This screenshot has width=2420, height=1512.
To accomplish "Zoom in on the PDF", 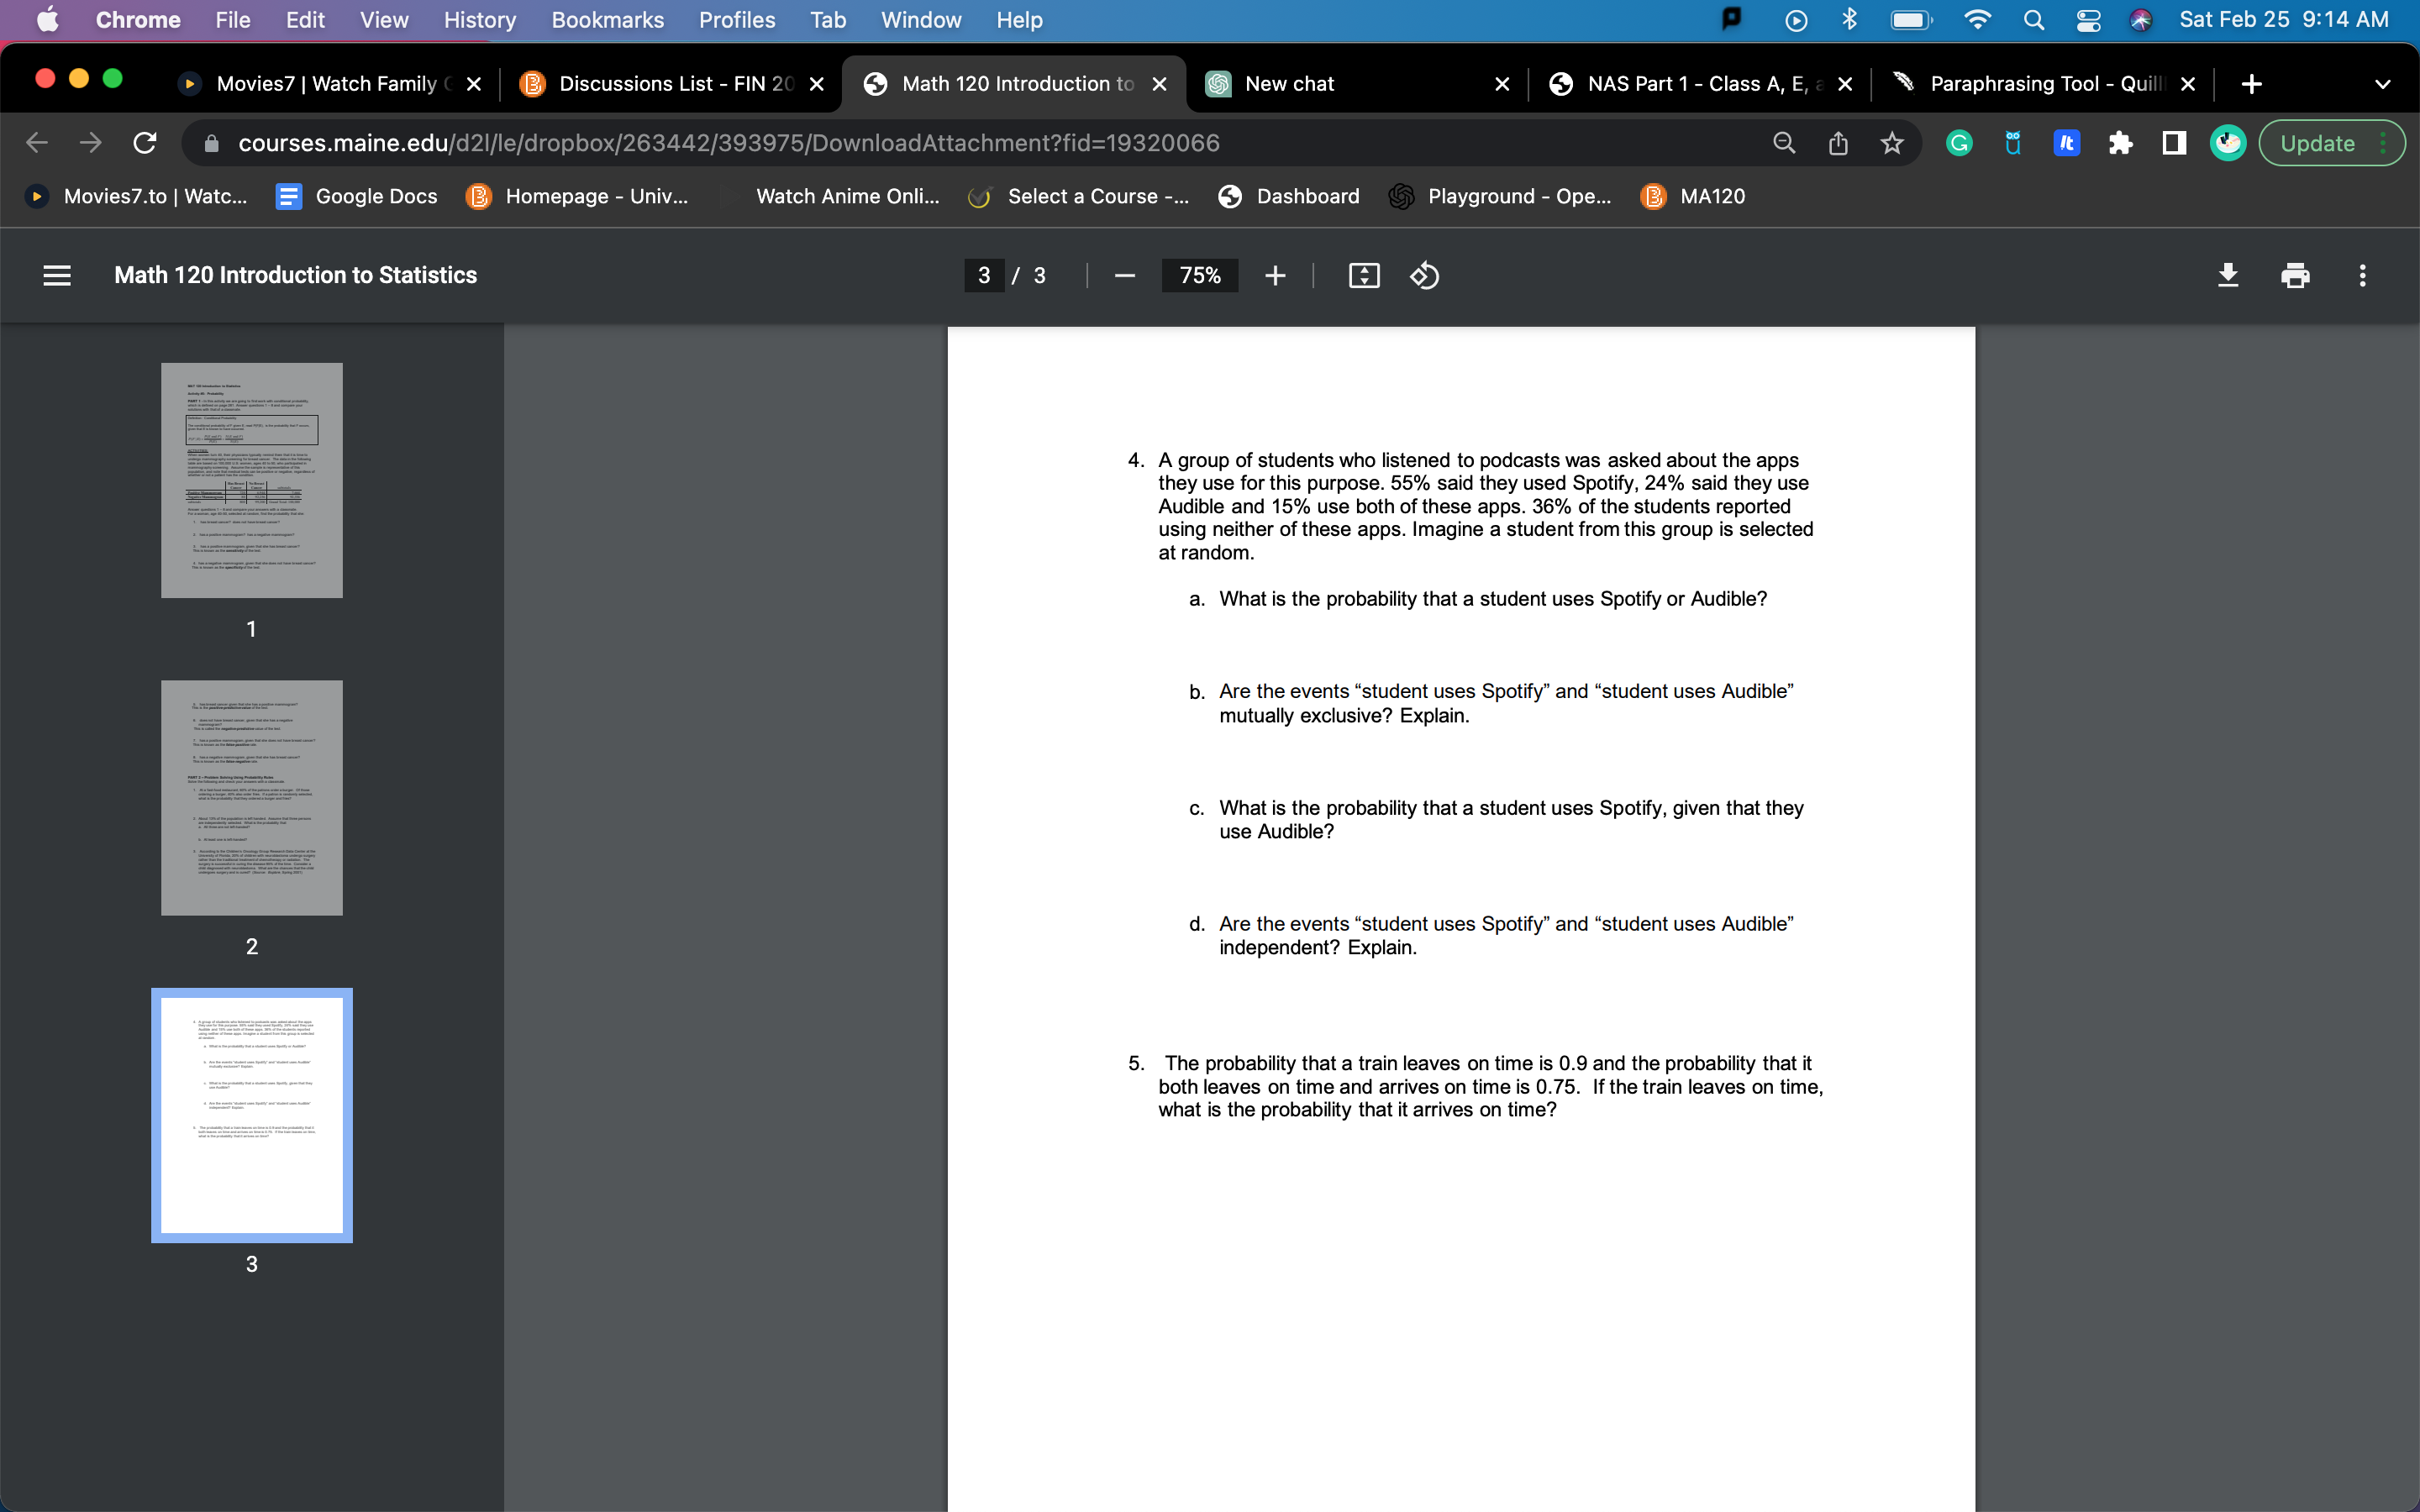I will tap(1275, 275).
